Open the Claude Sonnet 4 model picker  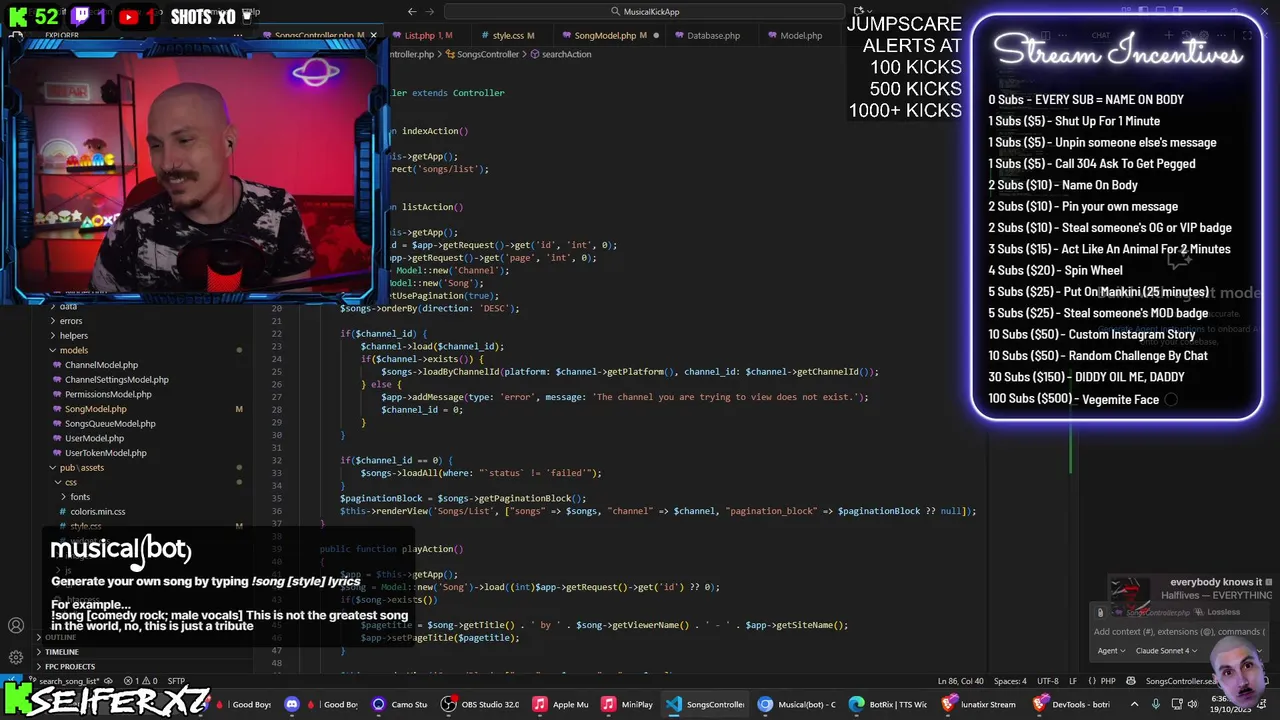pyautogui.click(x=1166, y=651)
